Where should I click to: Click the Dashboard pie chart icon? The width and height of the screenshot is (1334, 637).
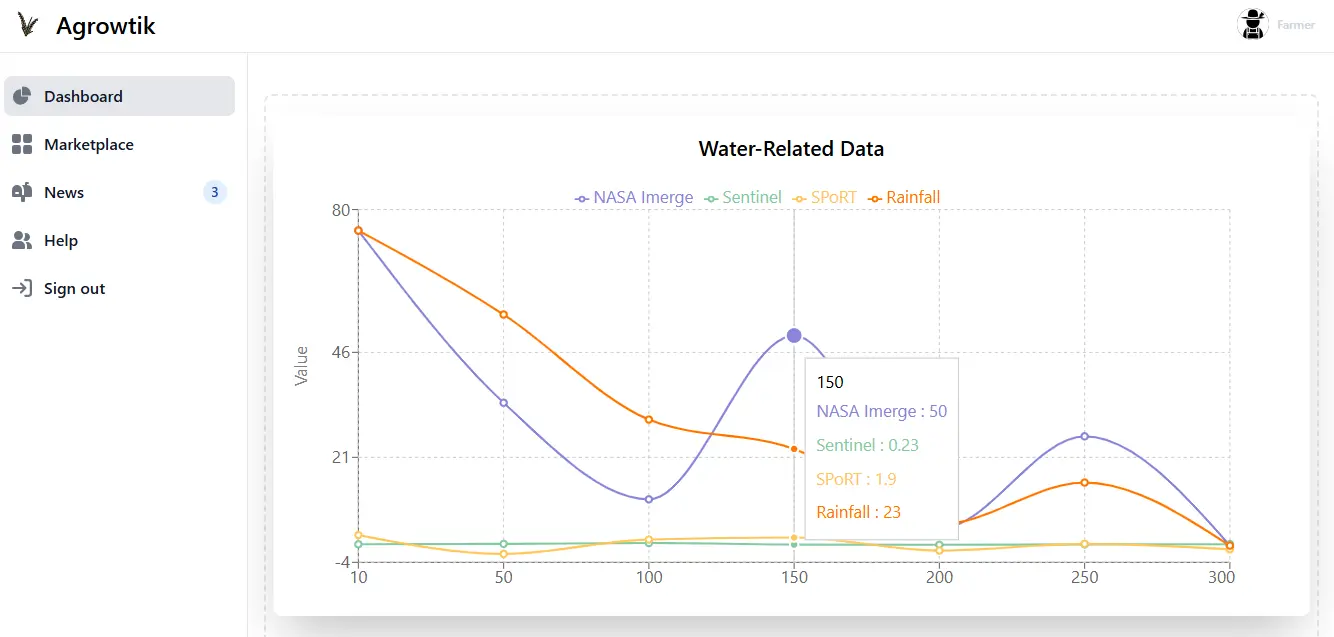click(x=22, y=96)
